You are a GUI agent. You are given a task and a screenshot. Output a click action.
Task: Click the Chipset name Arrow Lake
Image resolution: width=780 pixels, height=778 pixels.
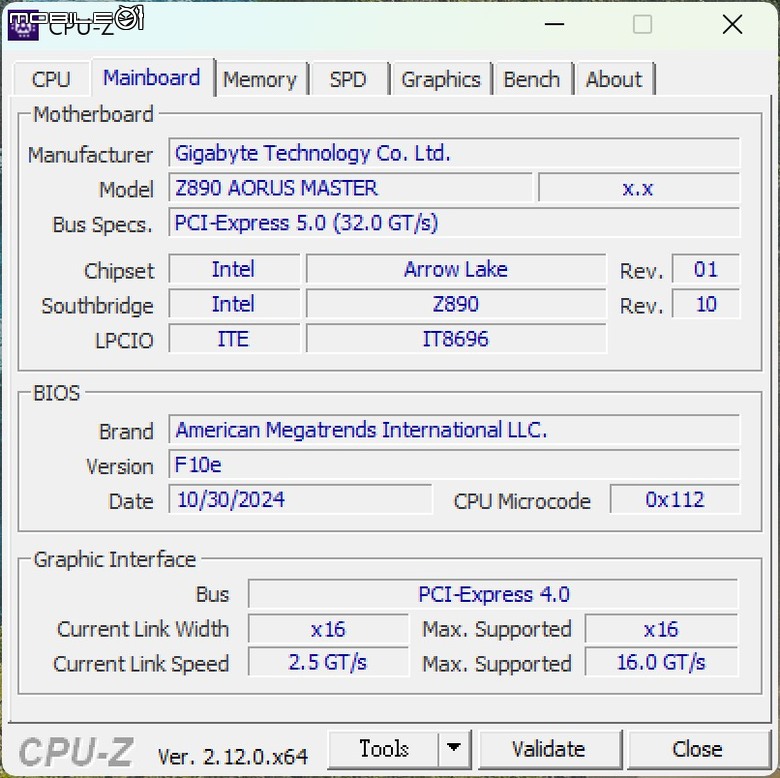click(456, 269)
